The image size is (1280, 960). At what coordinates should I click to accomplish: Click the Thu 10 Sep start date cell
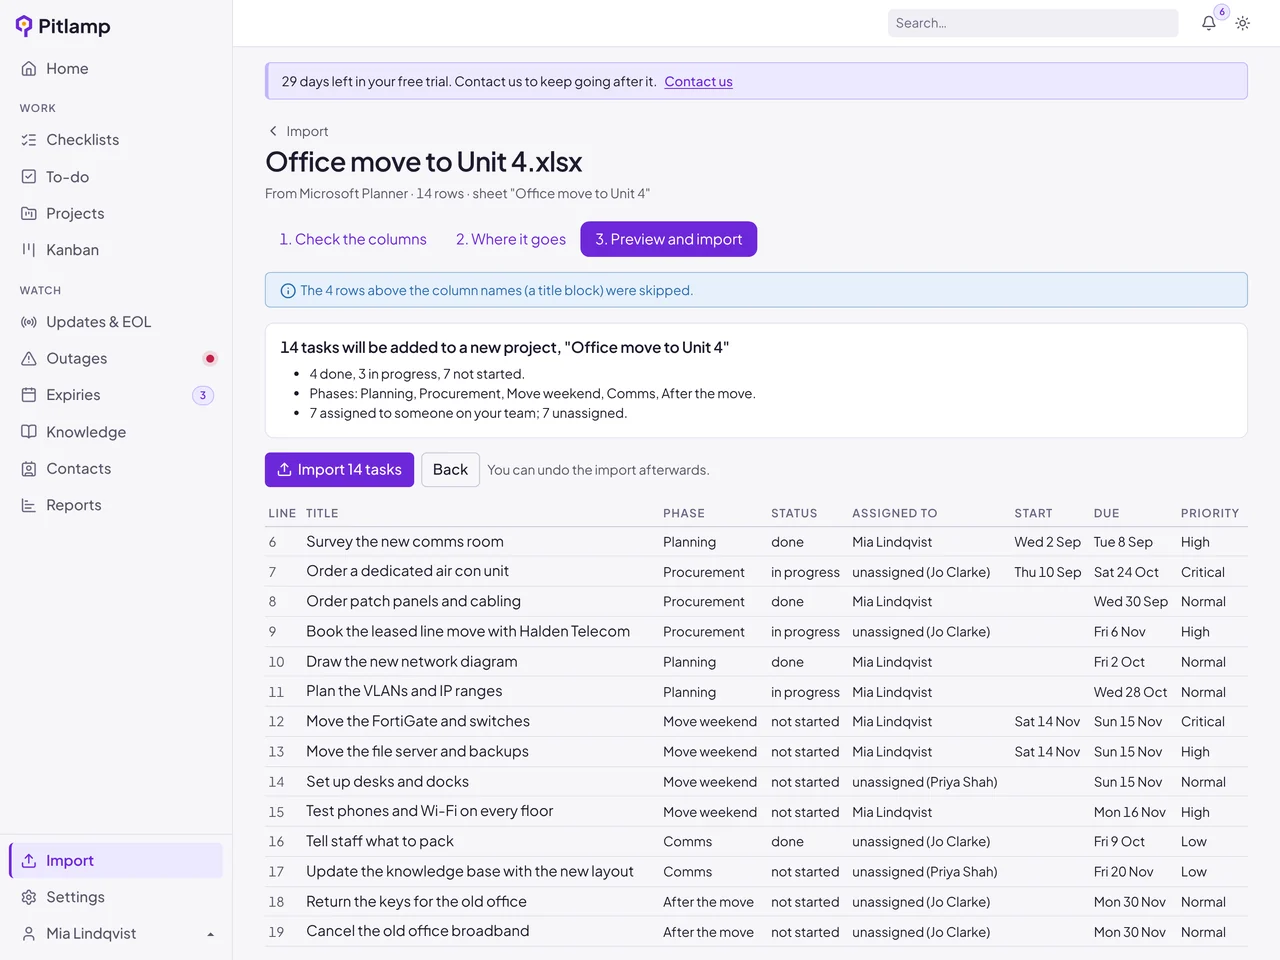1047,572
